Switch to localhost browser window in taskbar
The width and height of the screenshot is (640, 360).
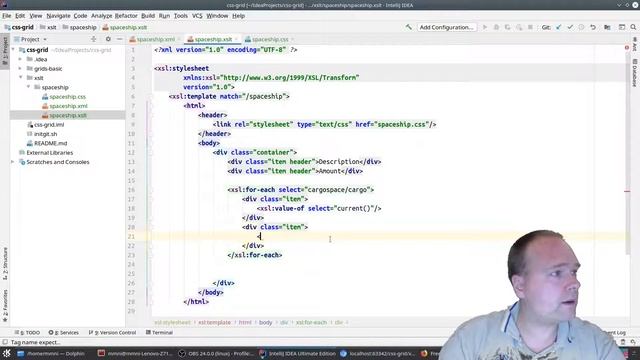tap(377, 353)
